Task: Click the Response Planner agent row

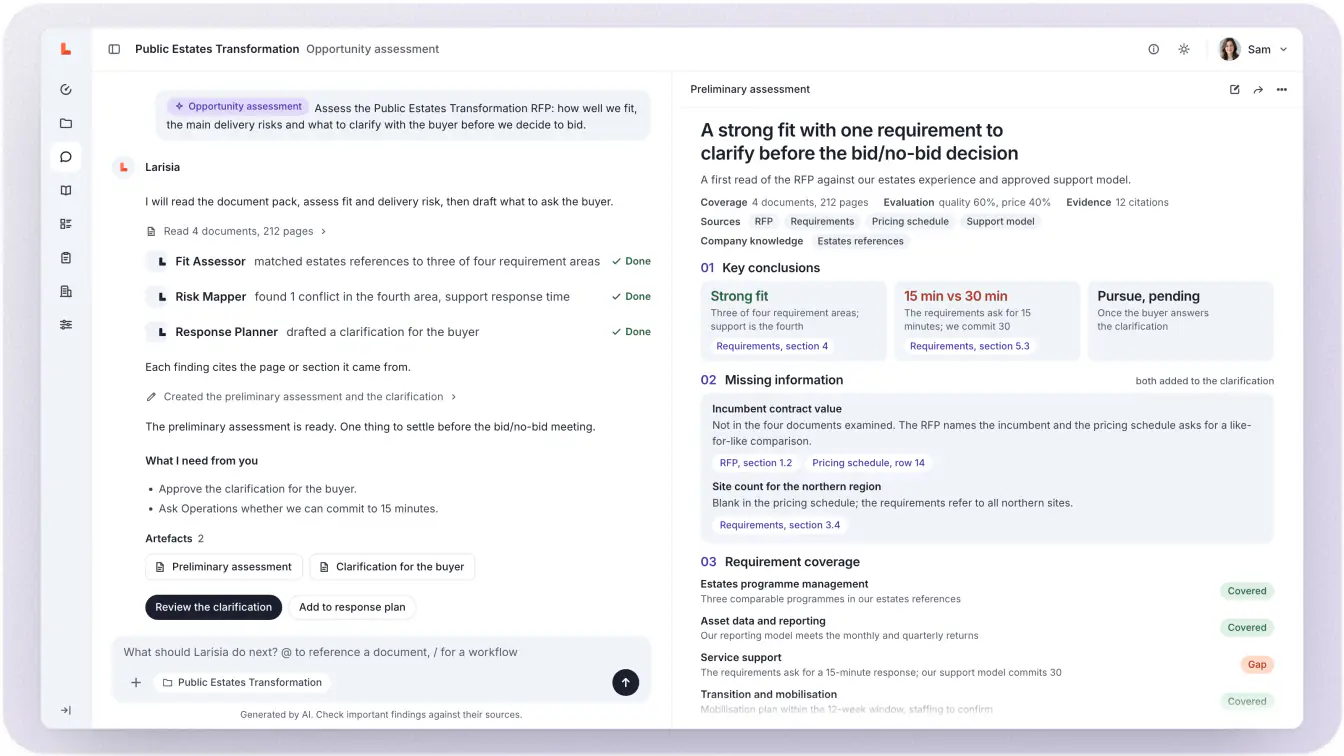Action: coord(398,332)
